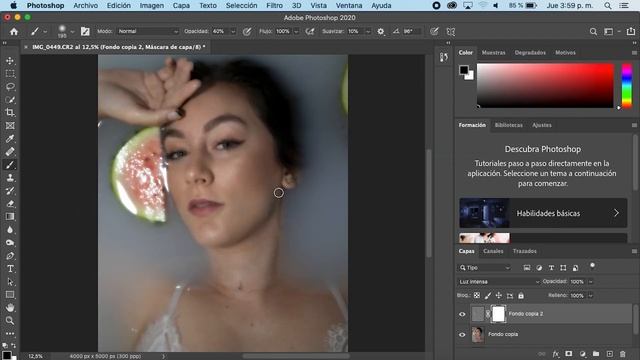Select the Pen tool
The height and width of the screenshot is (360, 640).
point(10,256)
